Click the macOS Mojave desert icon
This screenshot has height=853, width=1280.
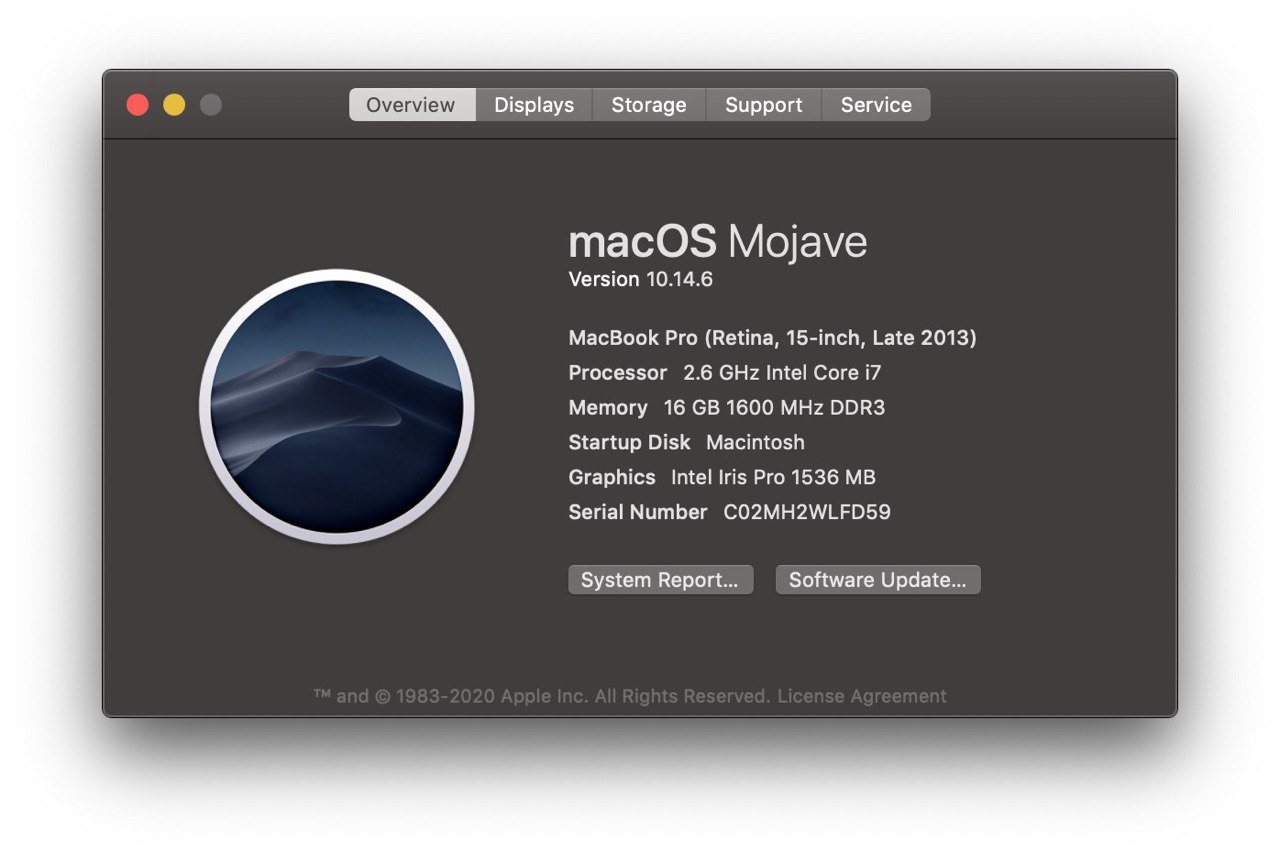[337, 407]
